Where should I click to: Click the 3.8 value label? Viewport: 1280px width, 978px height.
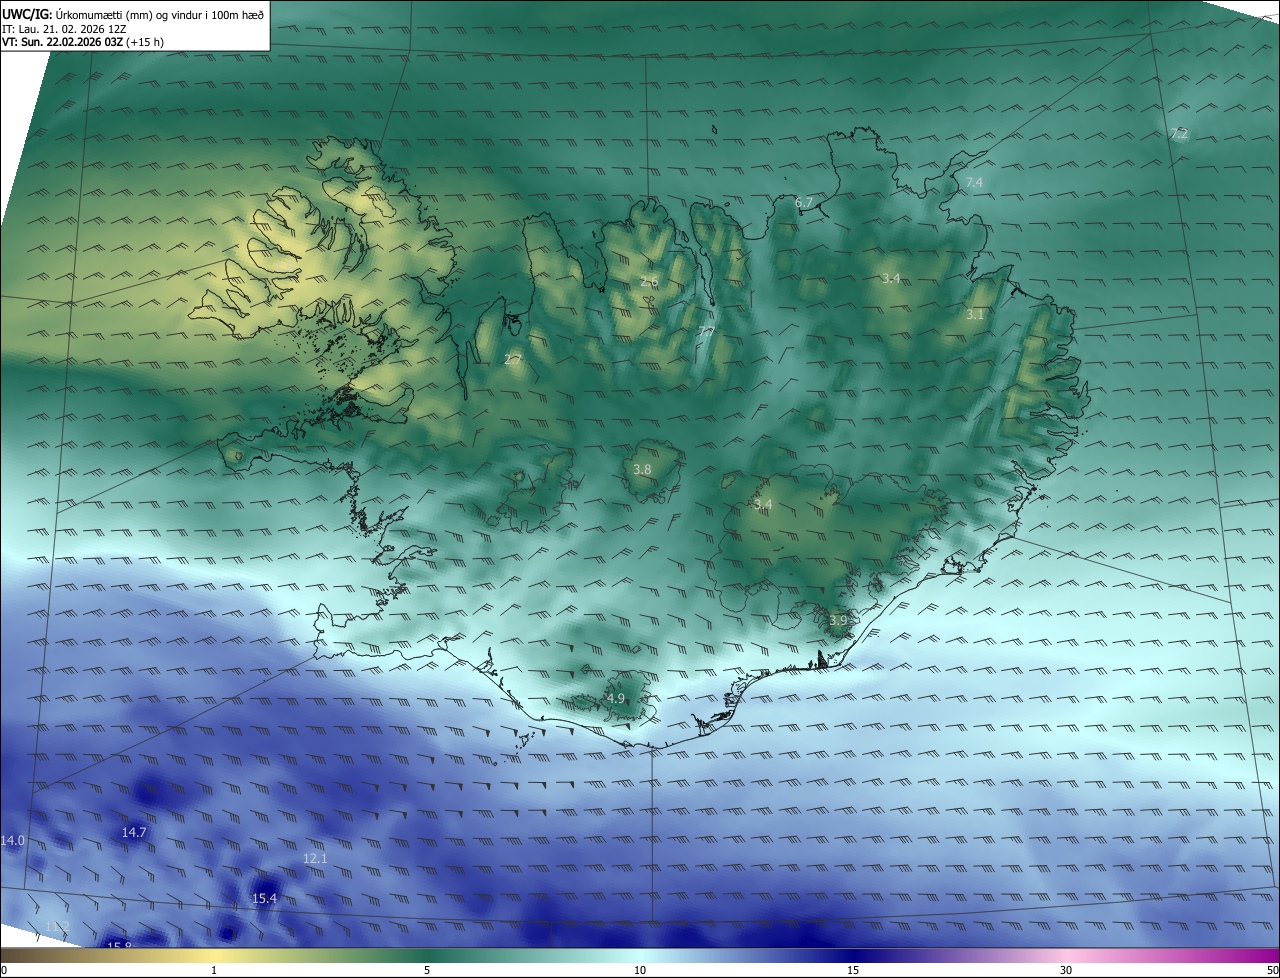(x=642, y=469)
